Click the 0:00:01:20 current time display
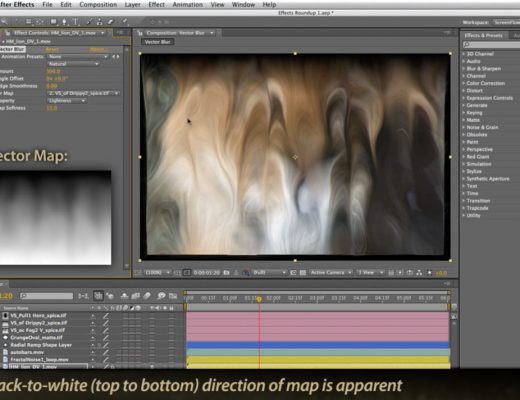This screenshot has height=400, width=520. (x=207, y=273)
